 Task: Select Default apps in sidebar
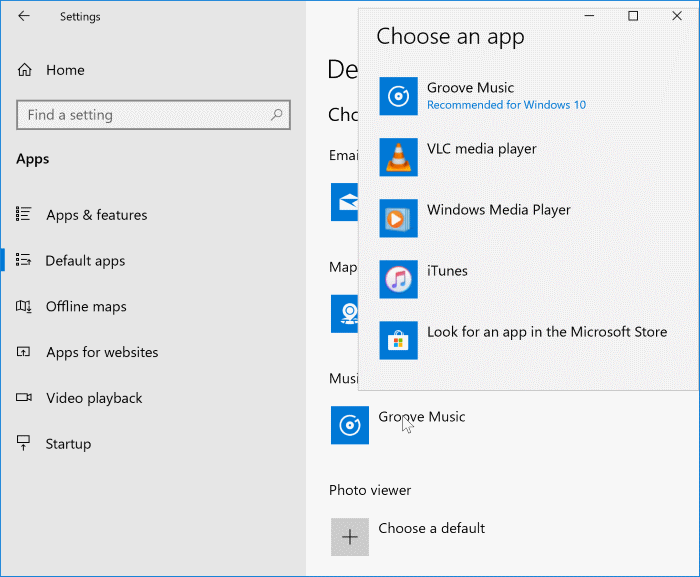click(85, 261)
